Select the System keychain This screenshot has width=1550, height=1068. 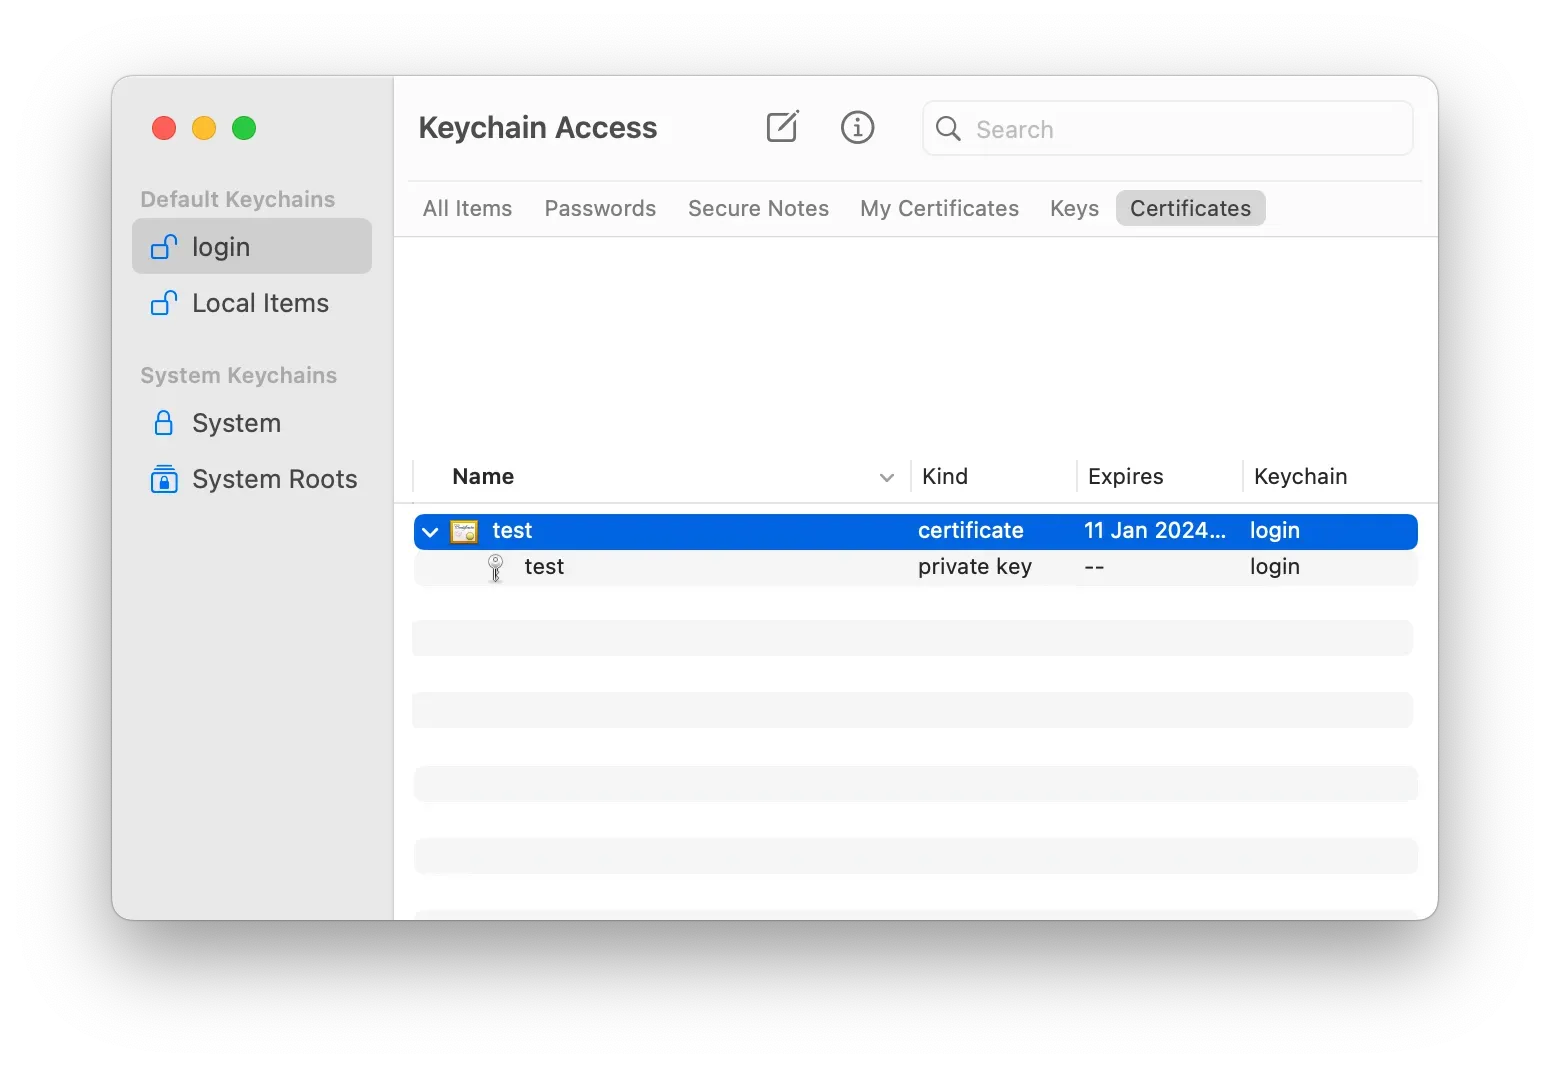[236, 422]
